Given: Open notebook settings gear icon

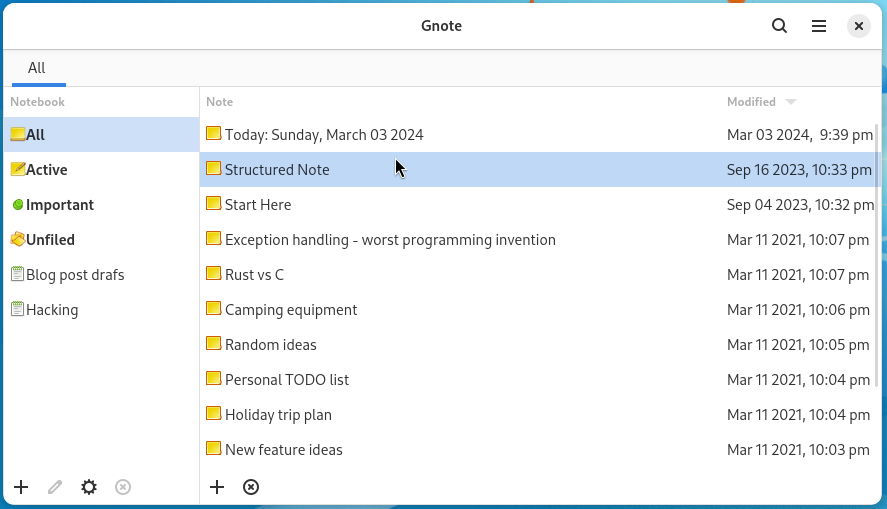Looking at the screenshot, I should [x=89, y=487].
